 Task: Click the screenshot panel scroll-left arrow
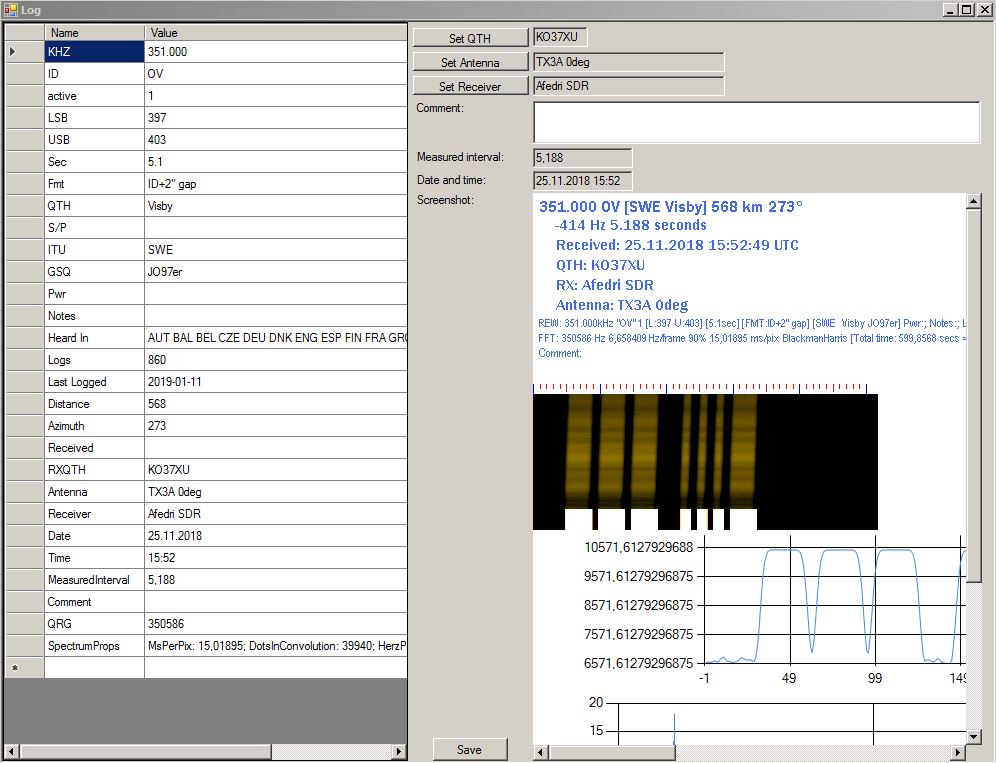point(541,752)
